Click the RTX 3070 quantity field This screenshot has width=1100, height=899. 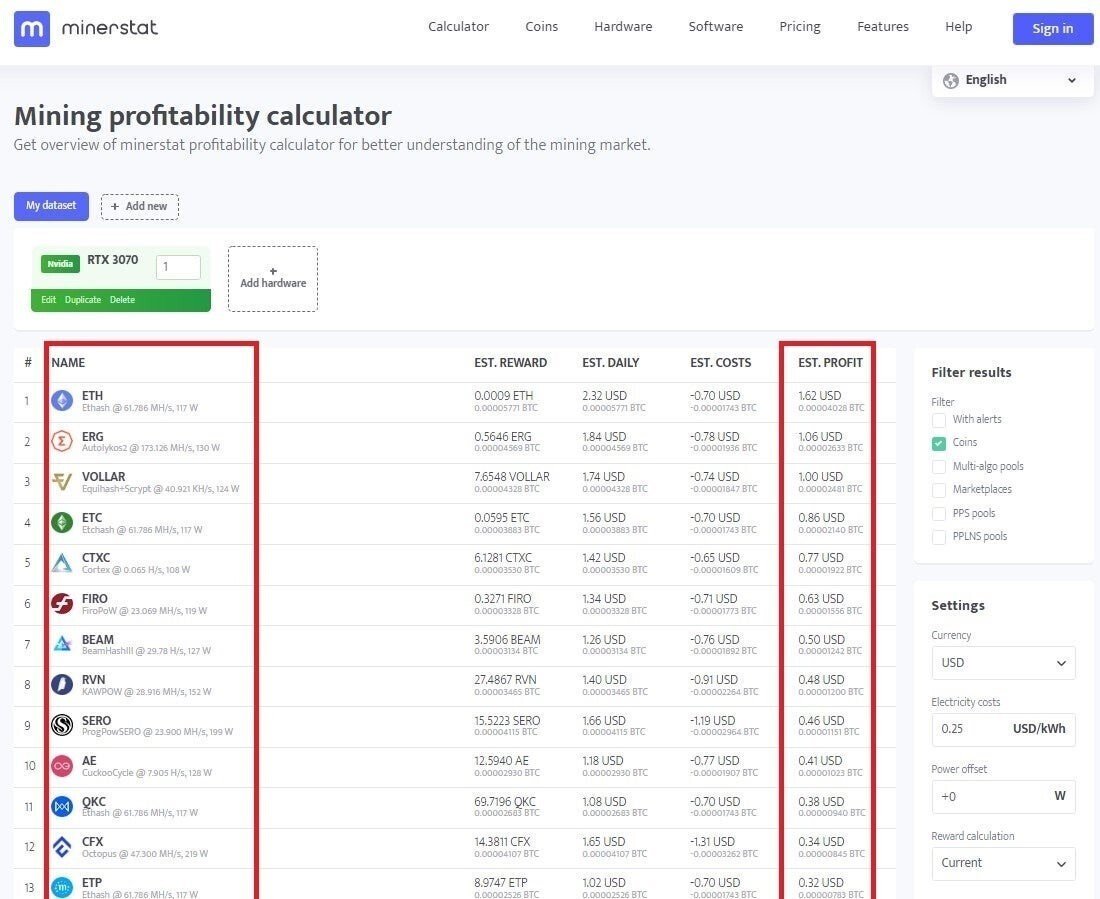[178, 267]
